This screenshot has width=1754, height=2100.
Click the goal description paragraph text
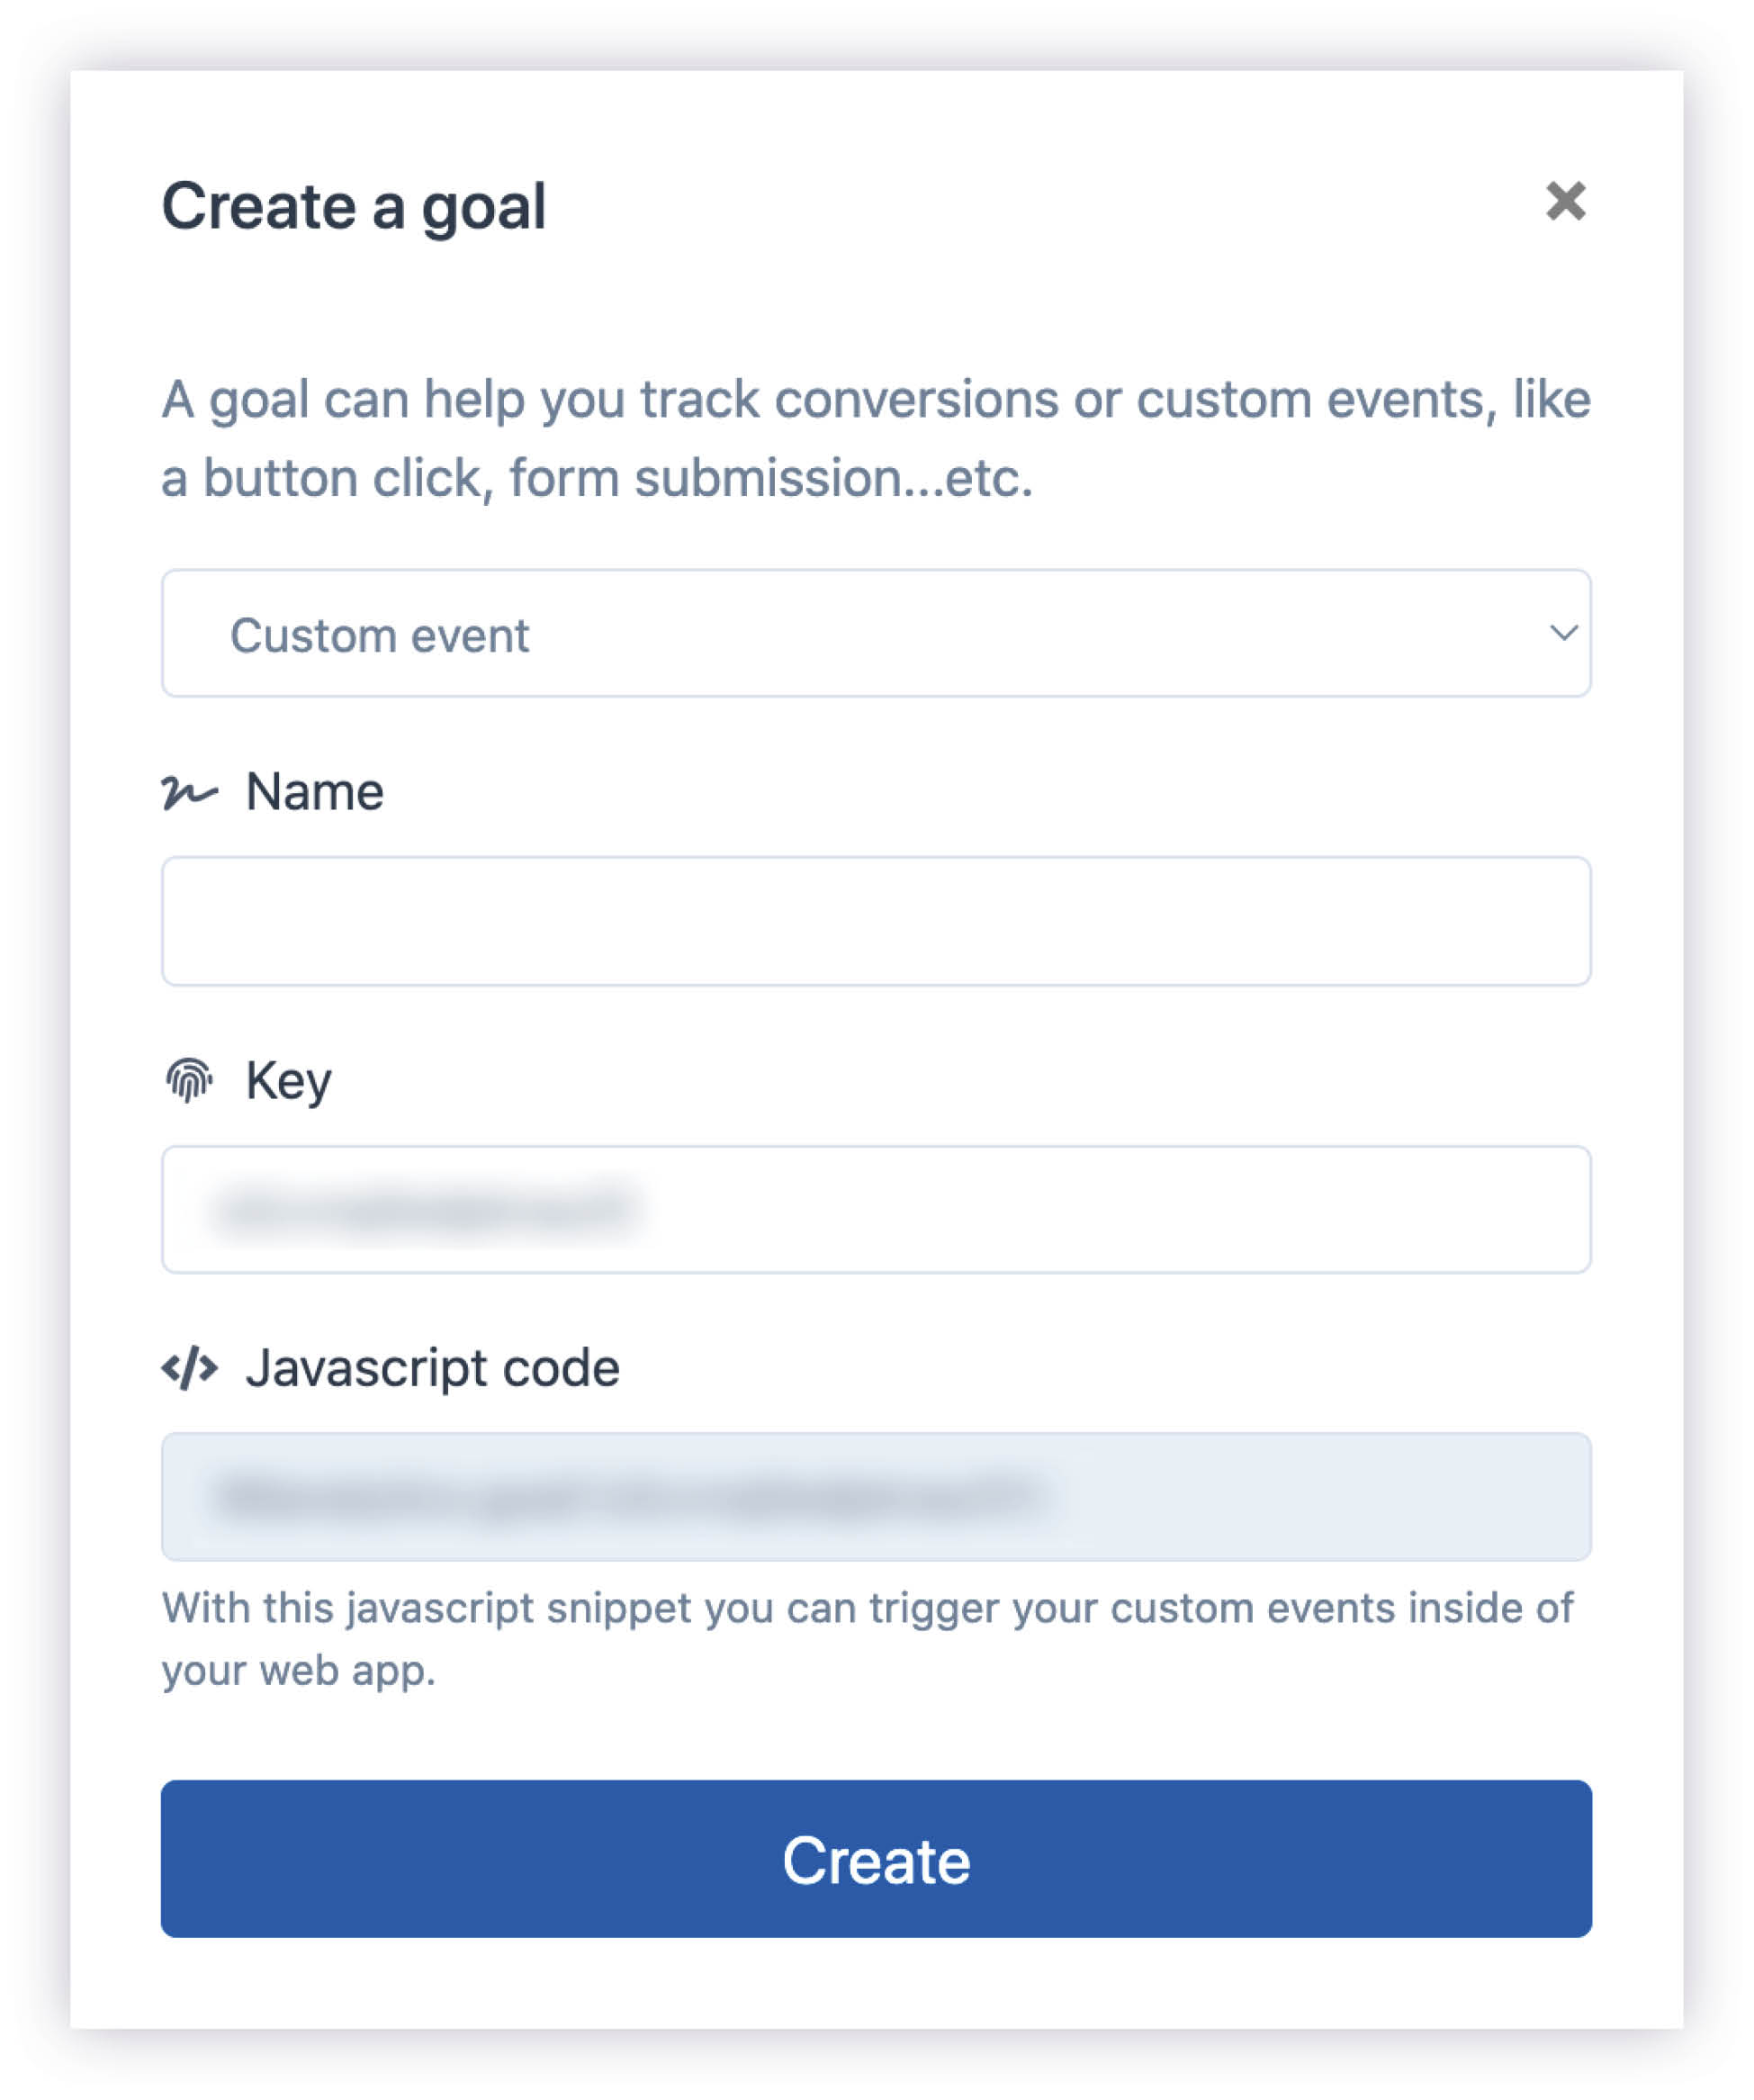876,438
